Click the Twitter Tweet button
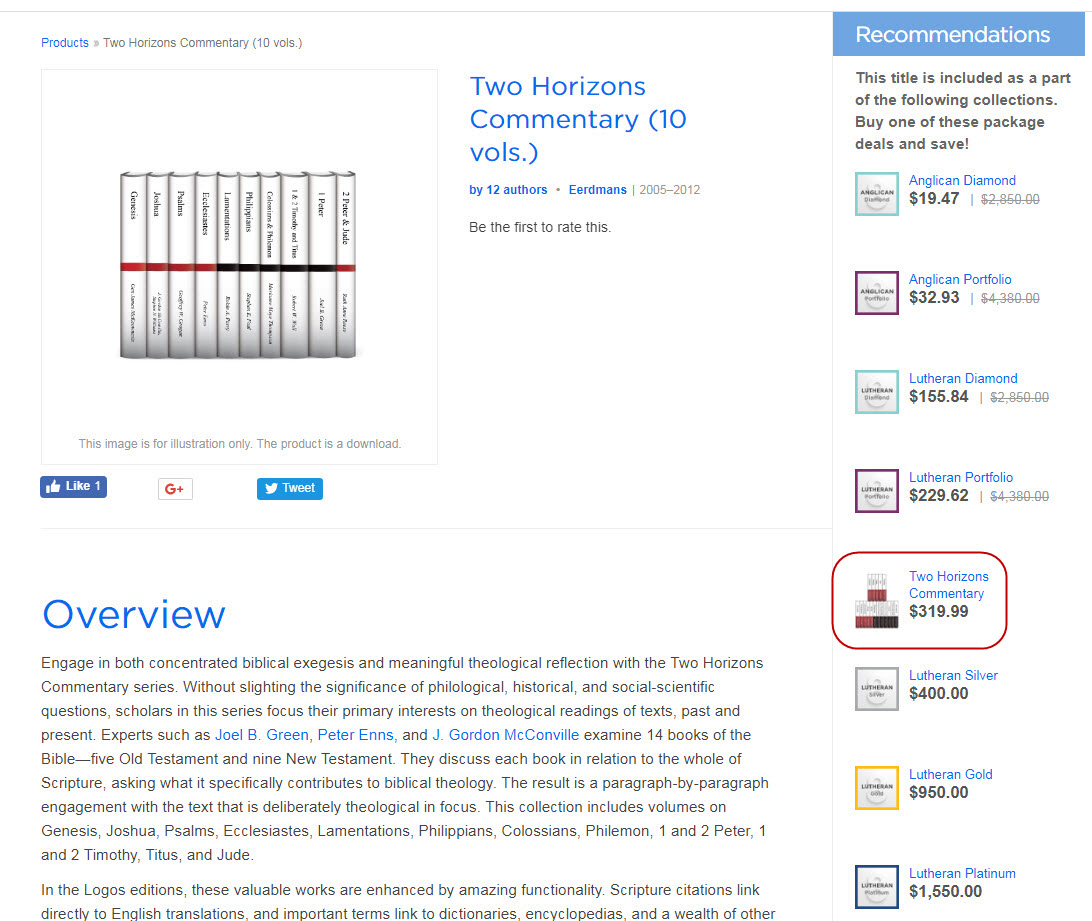This screenshot has width=1092, height=921. pyautogui.click(x=290, y=488)
